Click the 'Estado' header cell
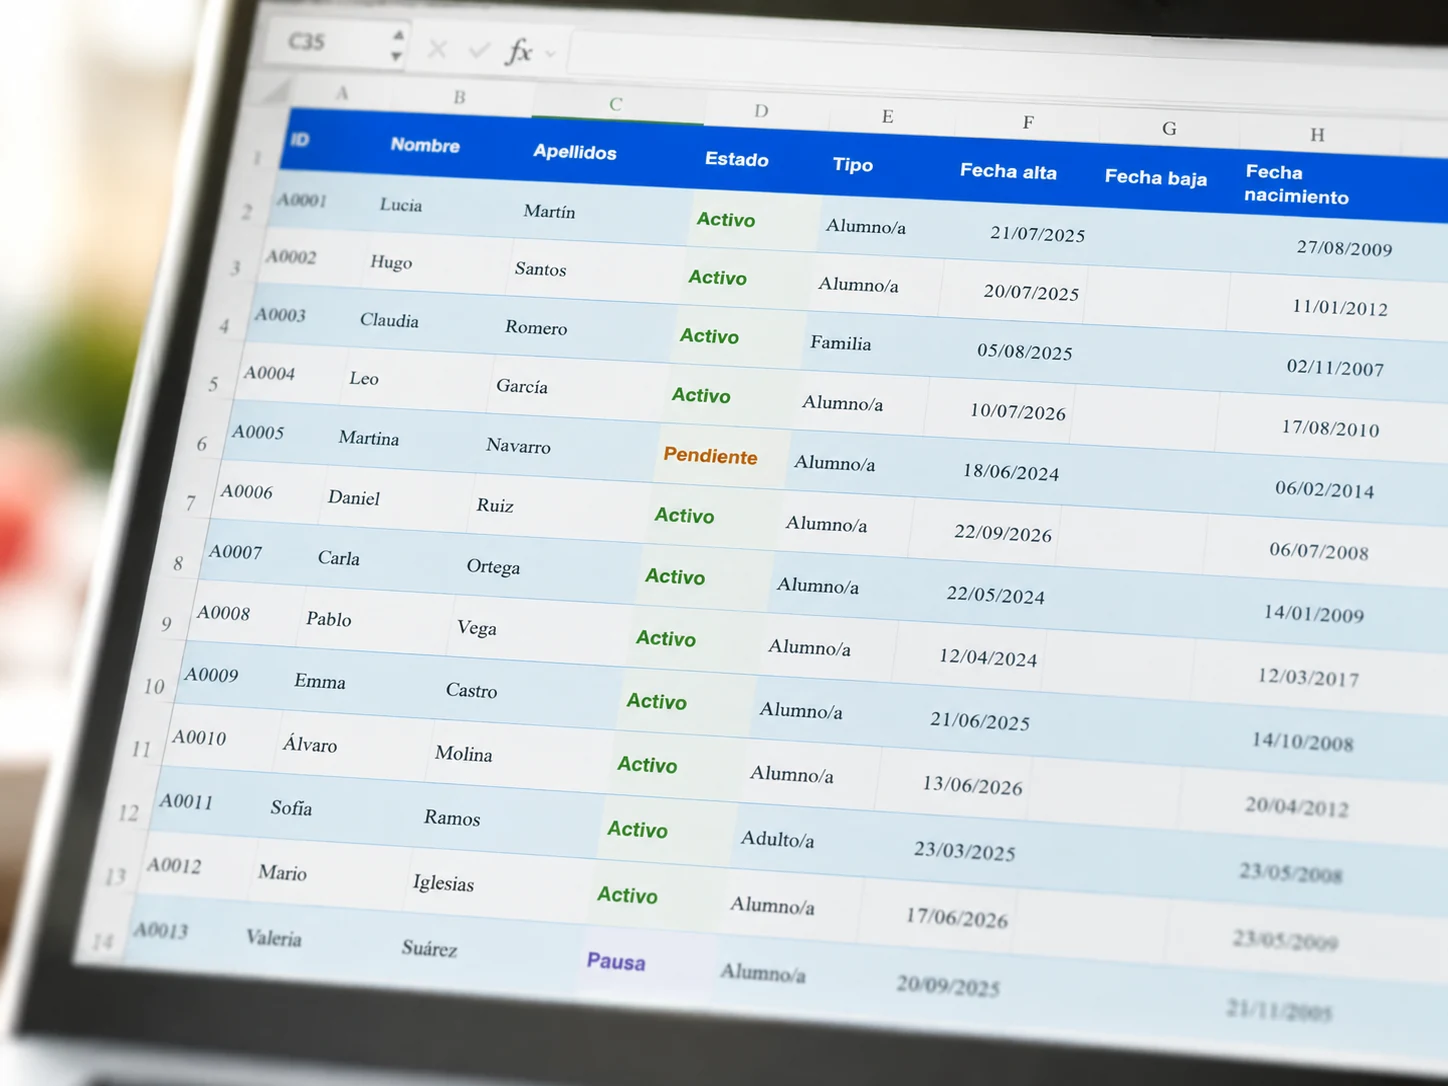Screen dimensions: 1448x1086 (737, 159)
